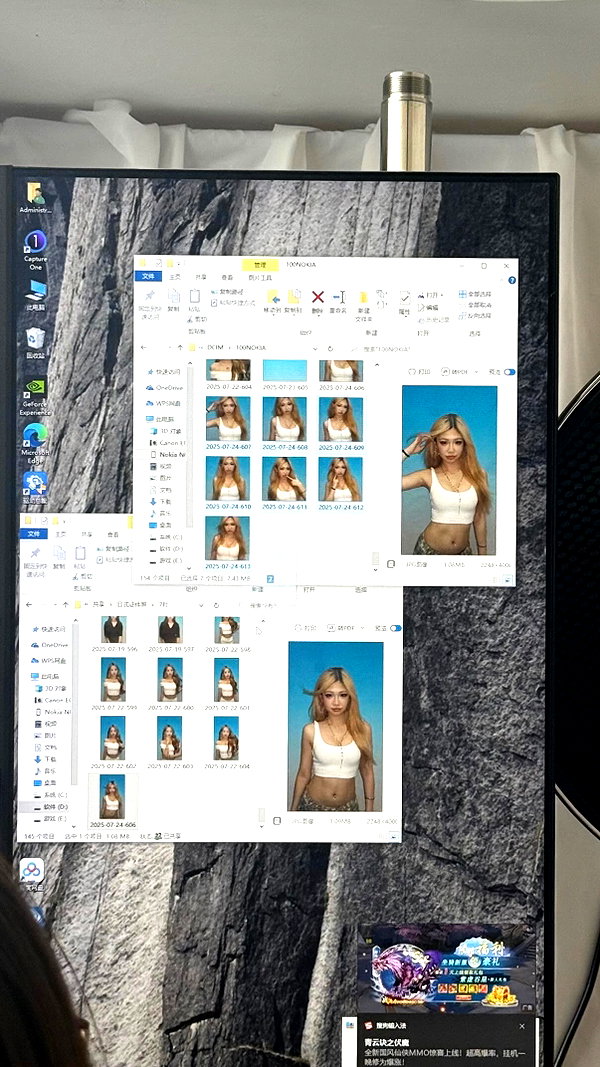
Task: Expand the 转PDF dropdown arrow in 100NOKIA window
Action: point(476,372)
